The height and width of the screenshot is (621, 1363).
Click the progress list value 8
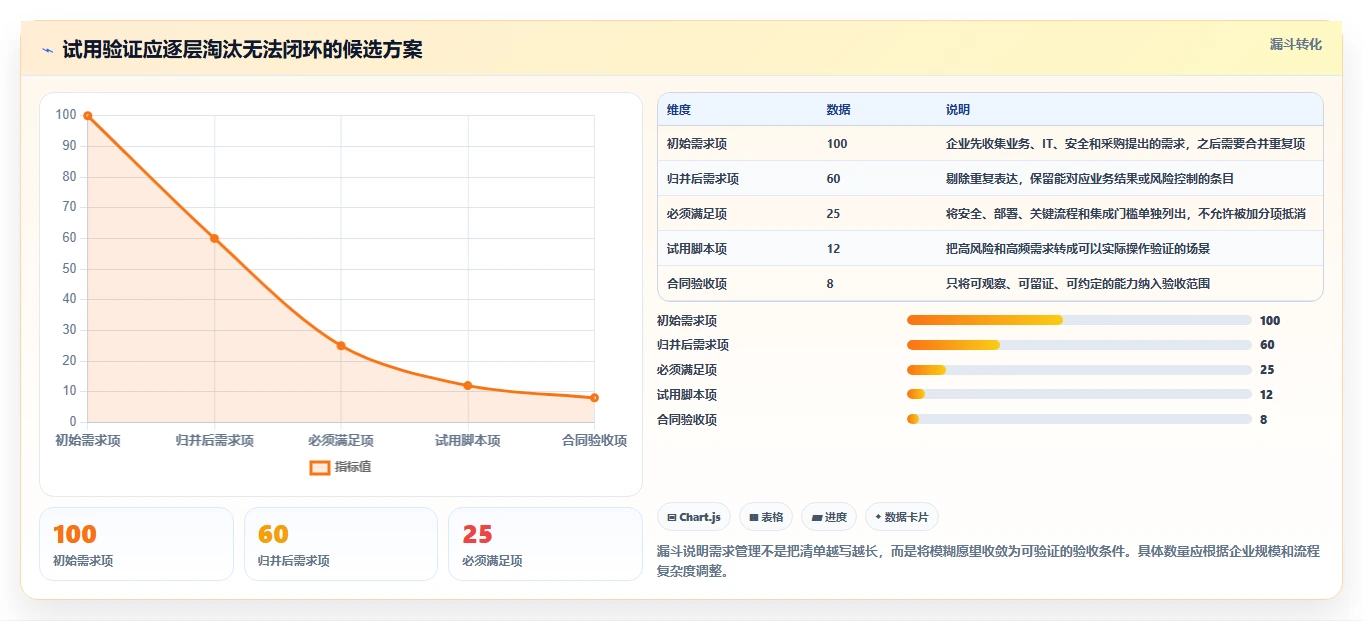tap(1263, 420)
